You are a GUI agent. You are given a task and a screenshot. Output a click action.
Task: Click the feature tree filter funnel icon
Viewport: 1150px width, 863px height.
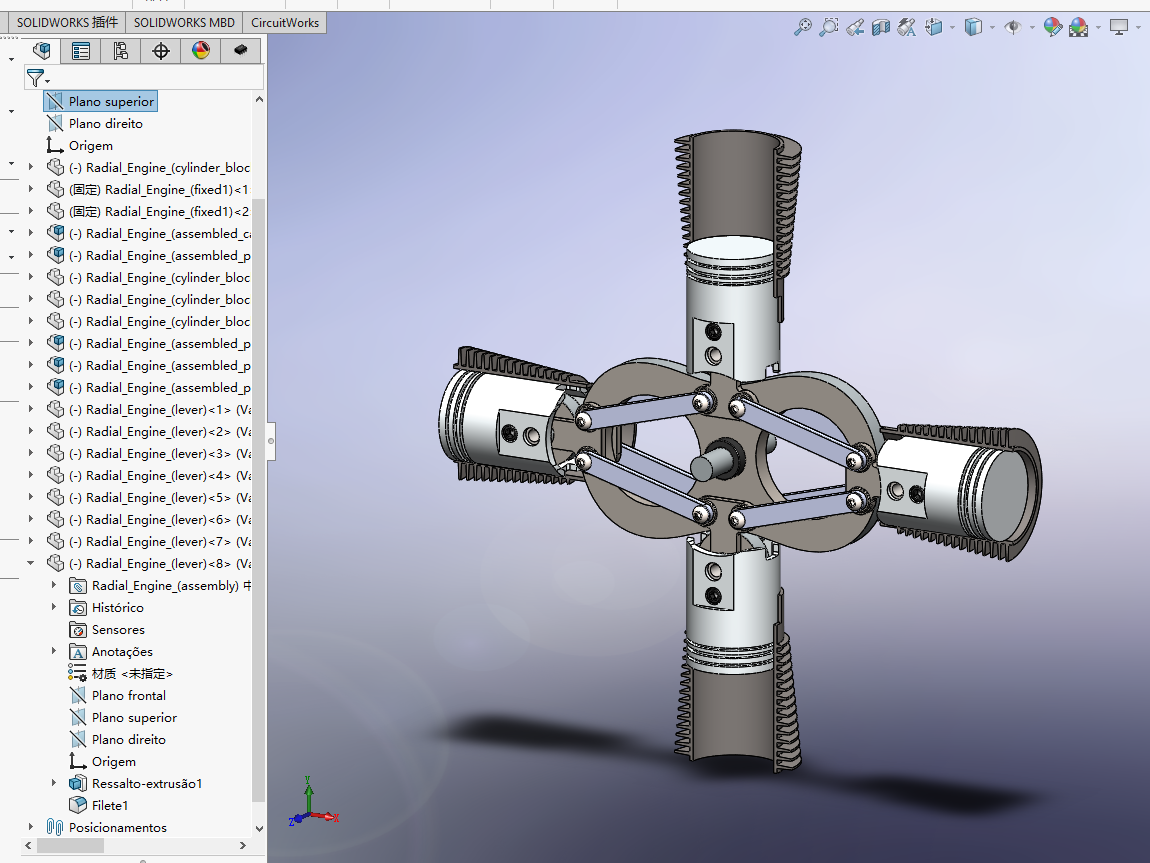point(34,77)
